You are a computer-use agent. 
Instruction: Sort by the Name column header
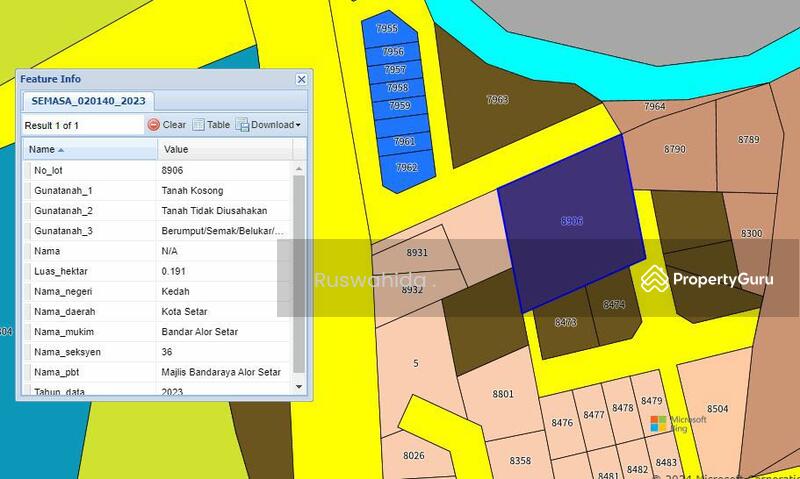90,149
